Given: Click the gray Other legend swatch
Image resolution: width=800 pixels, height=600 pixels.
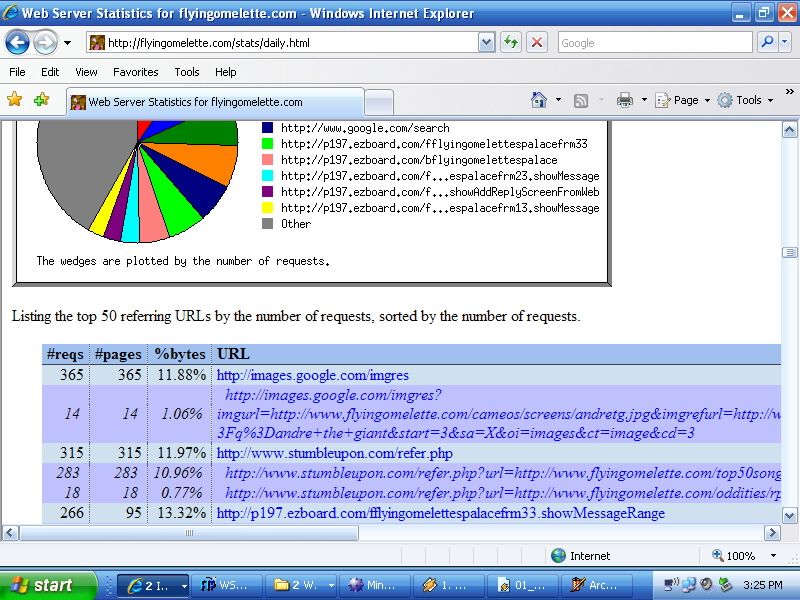Looking at the screenshot, I should pyautogui.click(x=267, y=223).
